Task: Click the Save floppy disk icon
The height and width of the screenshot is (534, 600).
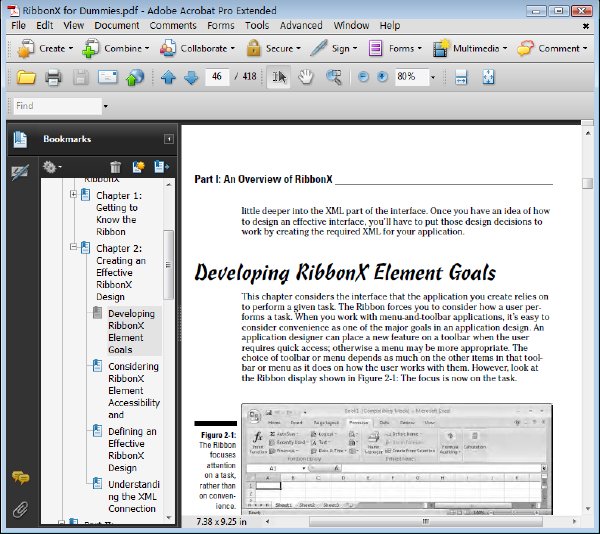Action: pyautogui.click(x=80, y=77)
